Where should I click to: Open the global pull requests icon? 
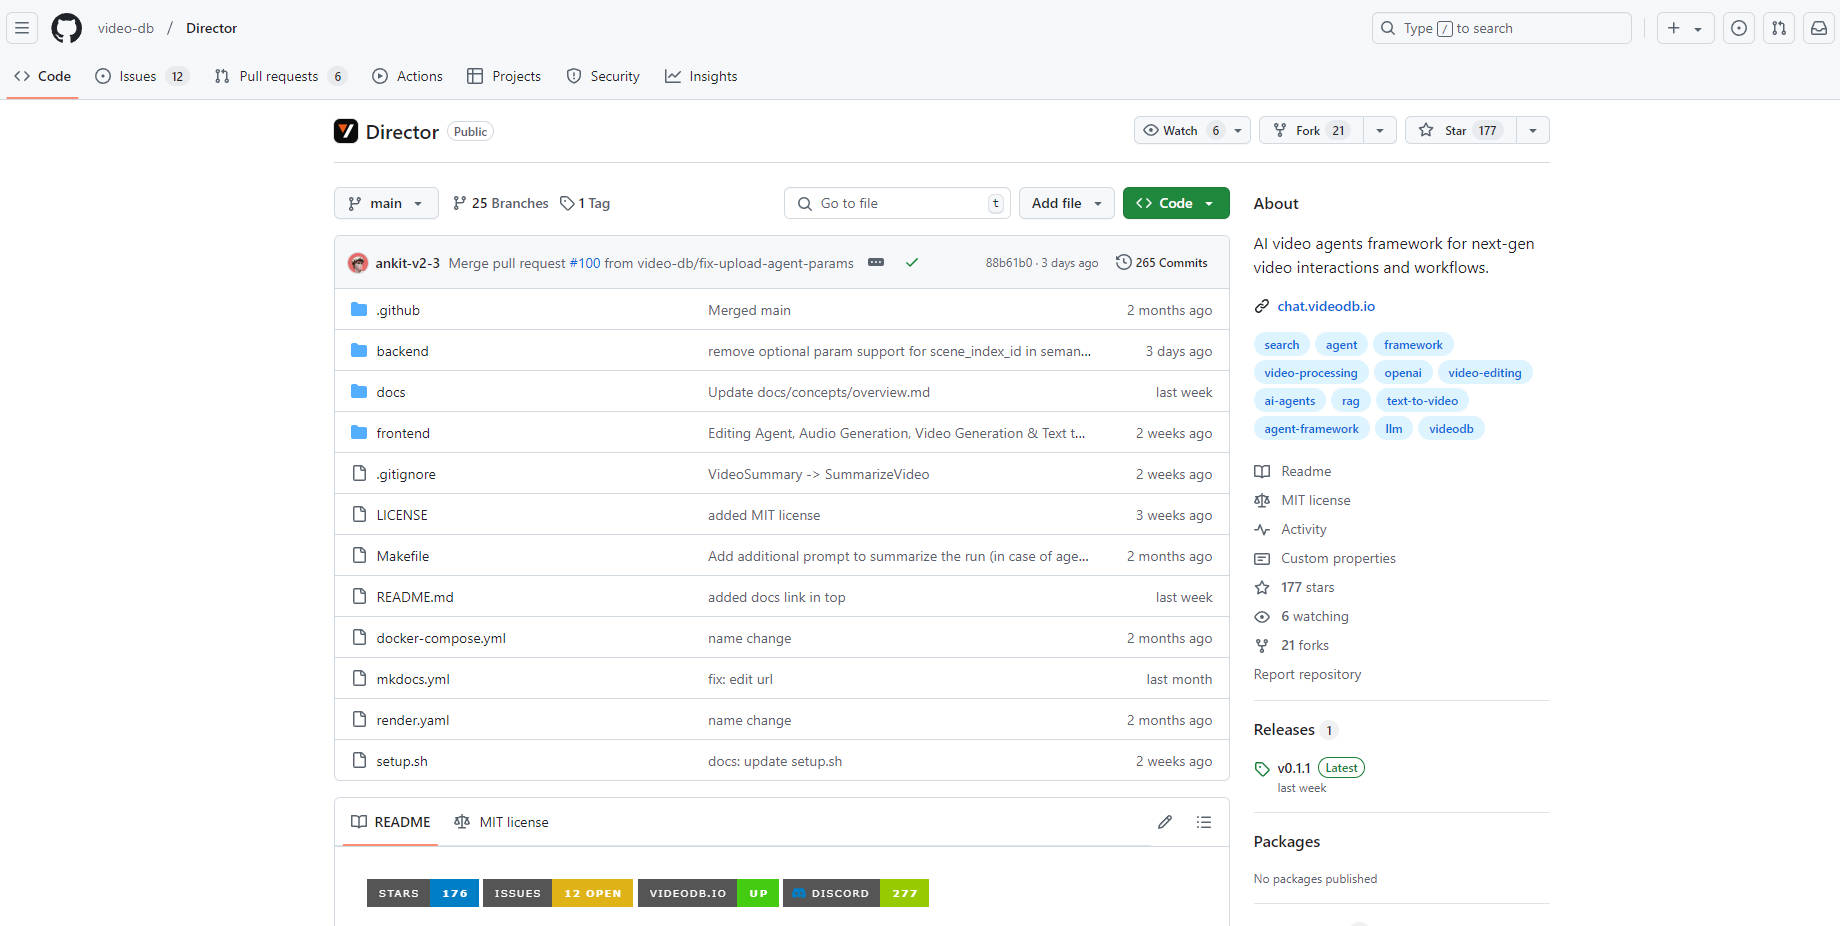[1779, 28]
